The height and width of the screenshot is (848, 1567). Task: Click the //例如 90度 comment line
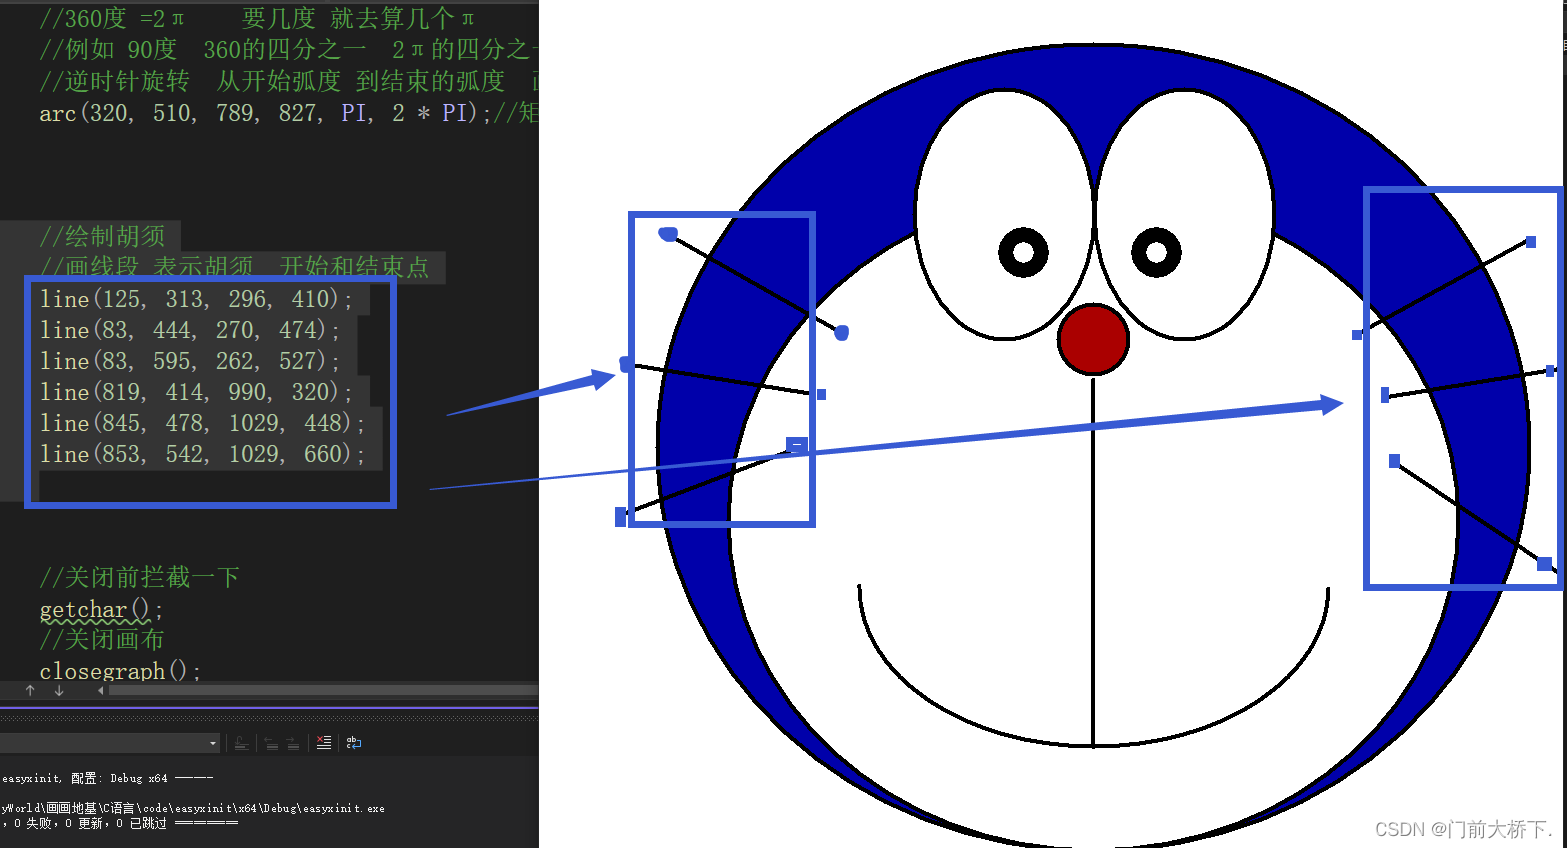[289, 49]
